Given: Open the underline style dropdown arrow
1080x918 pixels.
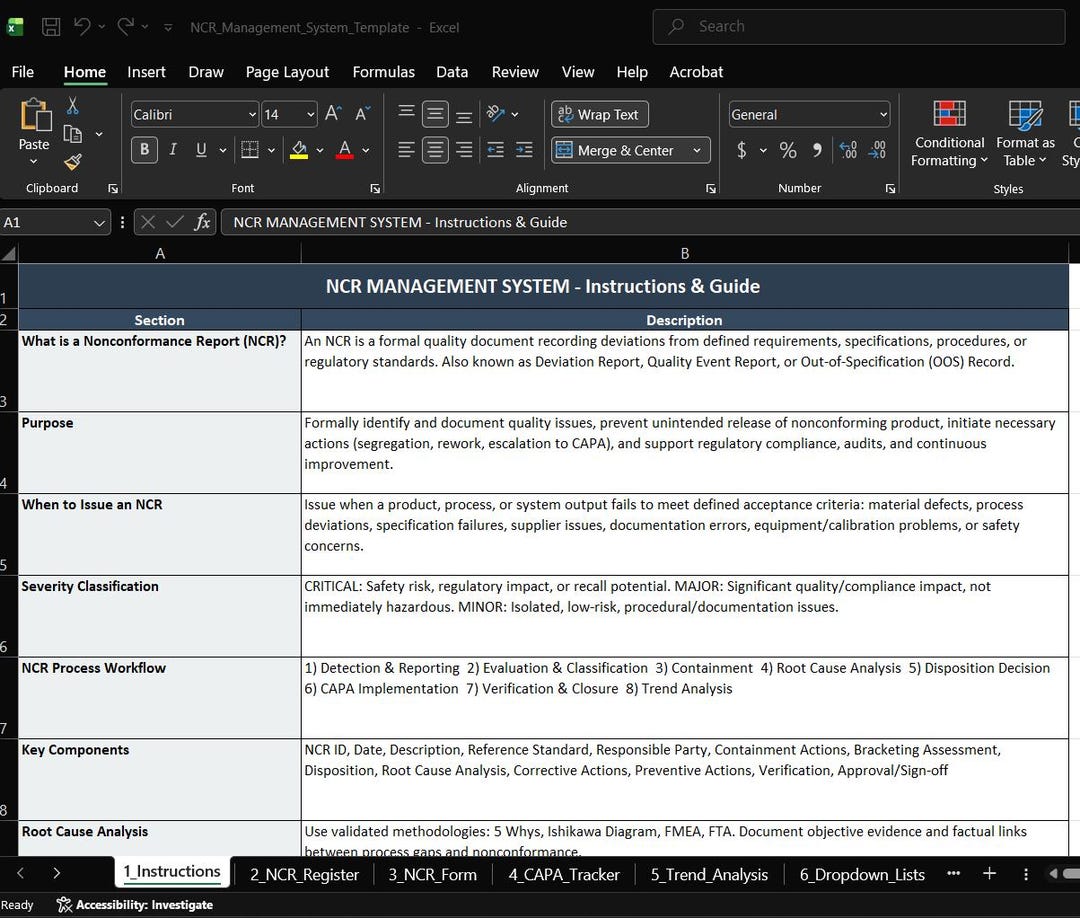Looking at the screenshot, I should pyautogui.click(x=222, y=149).
